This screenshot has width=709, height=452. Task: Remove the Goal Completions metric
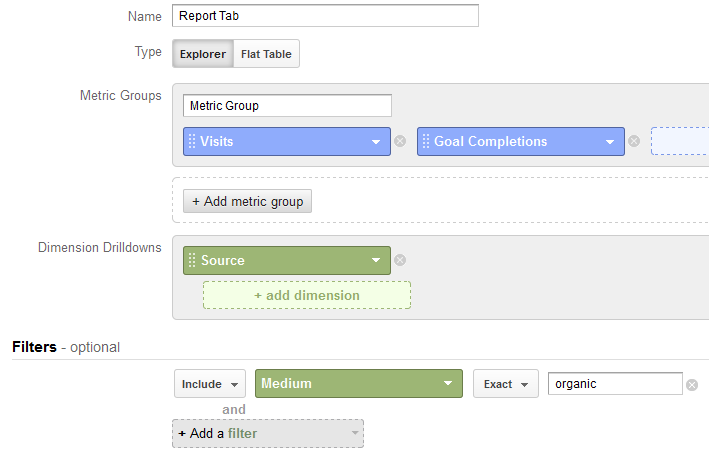[634, 142]
